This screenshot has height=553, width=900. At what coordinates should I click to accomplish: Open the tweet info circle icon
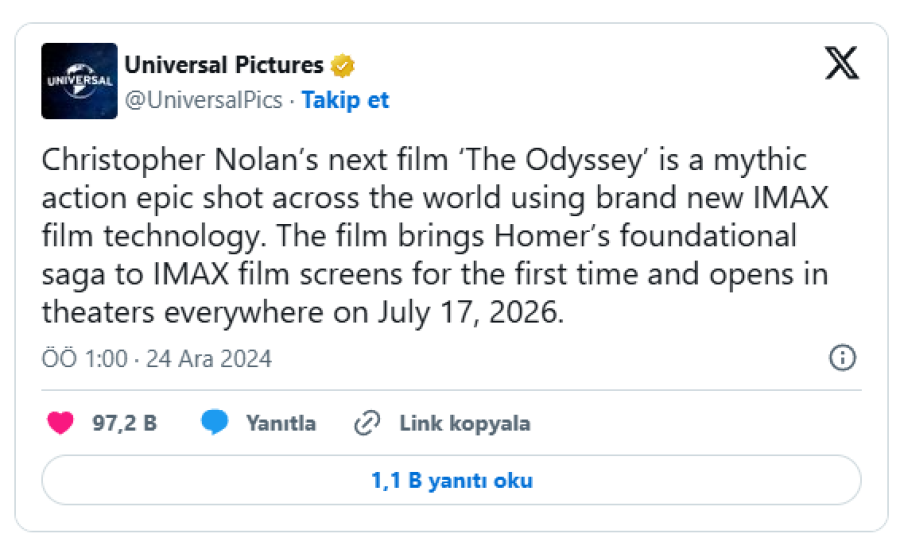coord(843,357)
